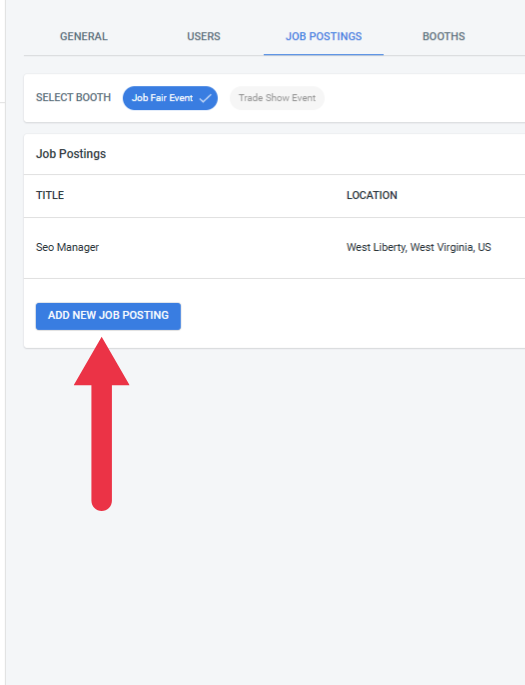
Task: Click blank area right of ADD NEW JOB POSTING
Action: (x=349, y=316)
